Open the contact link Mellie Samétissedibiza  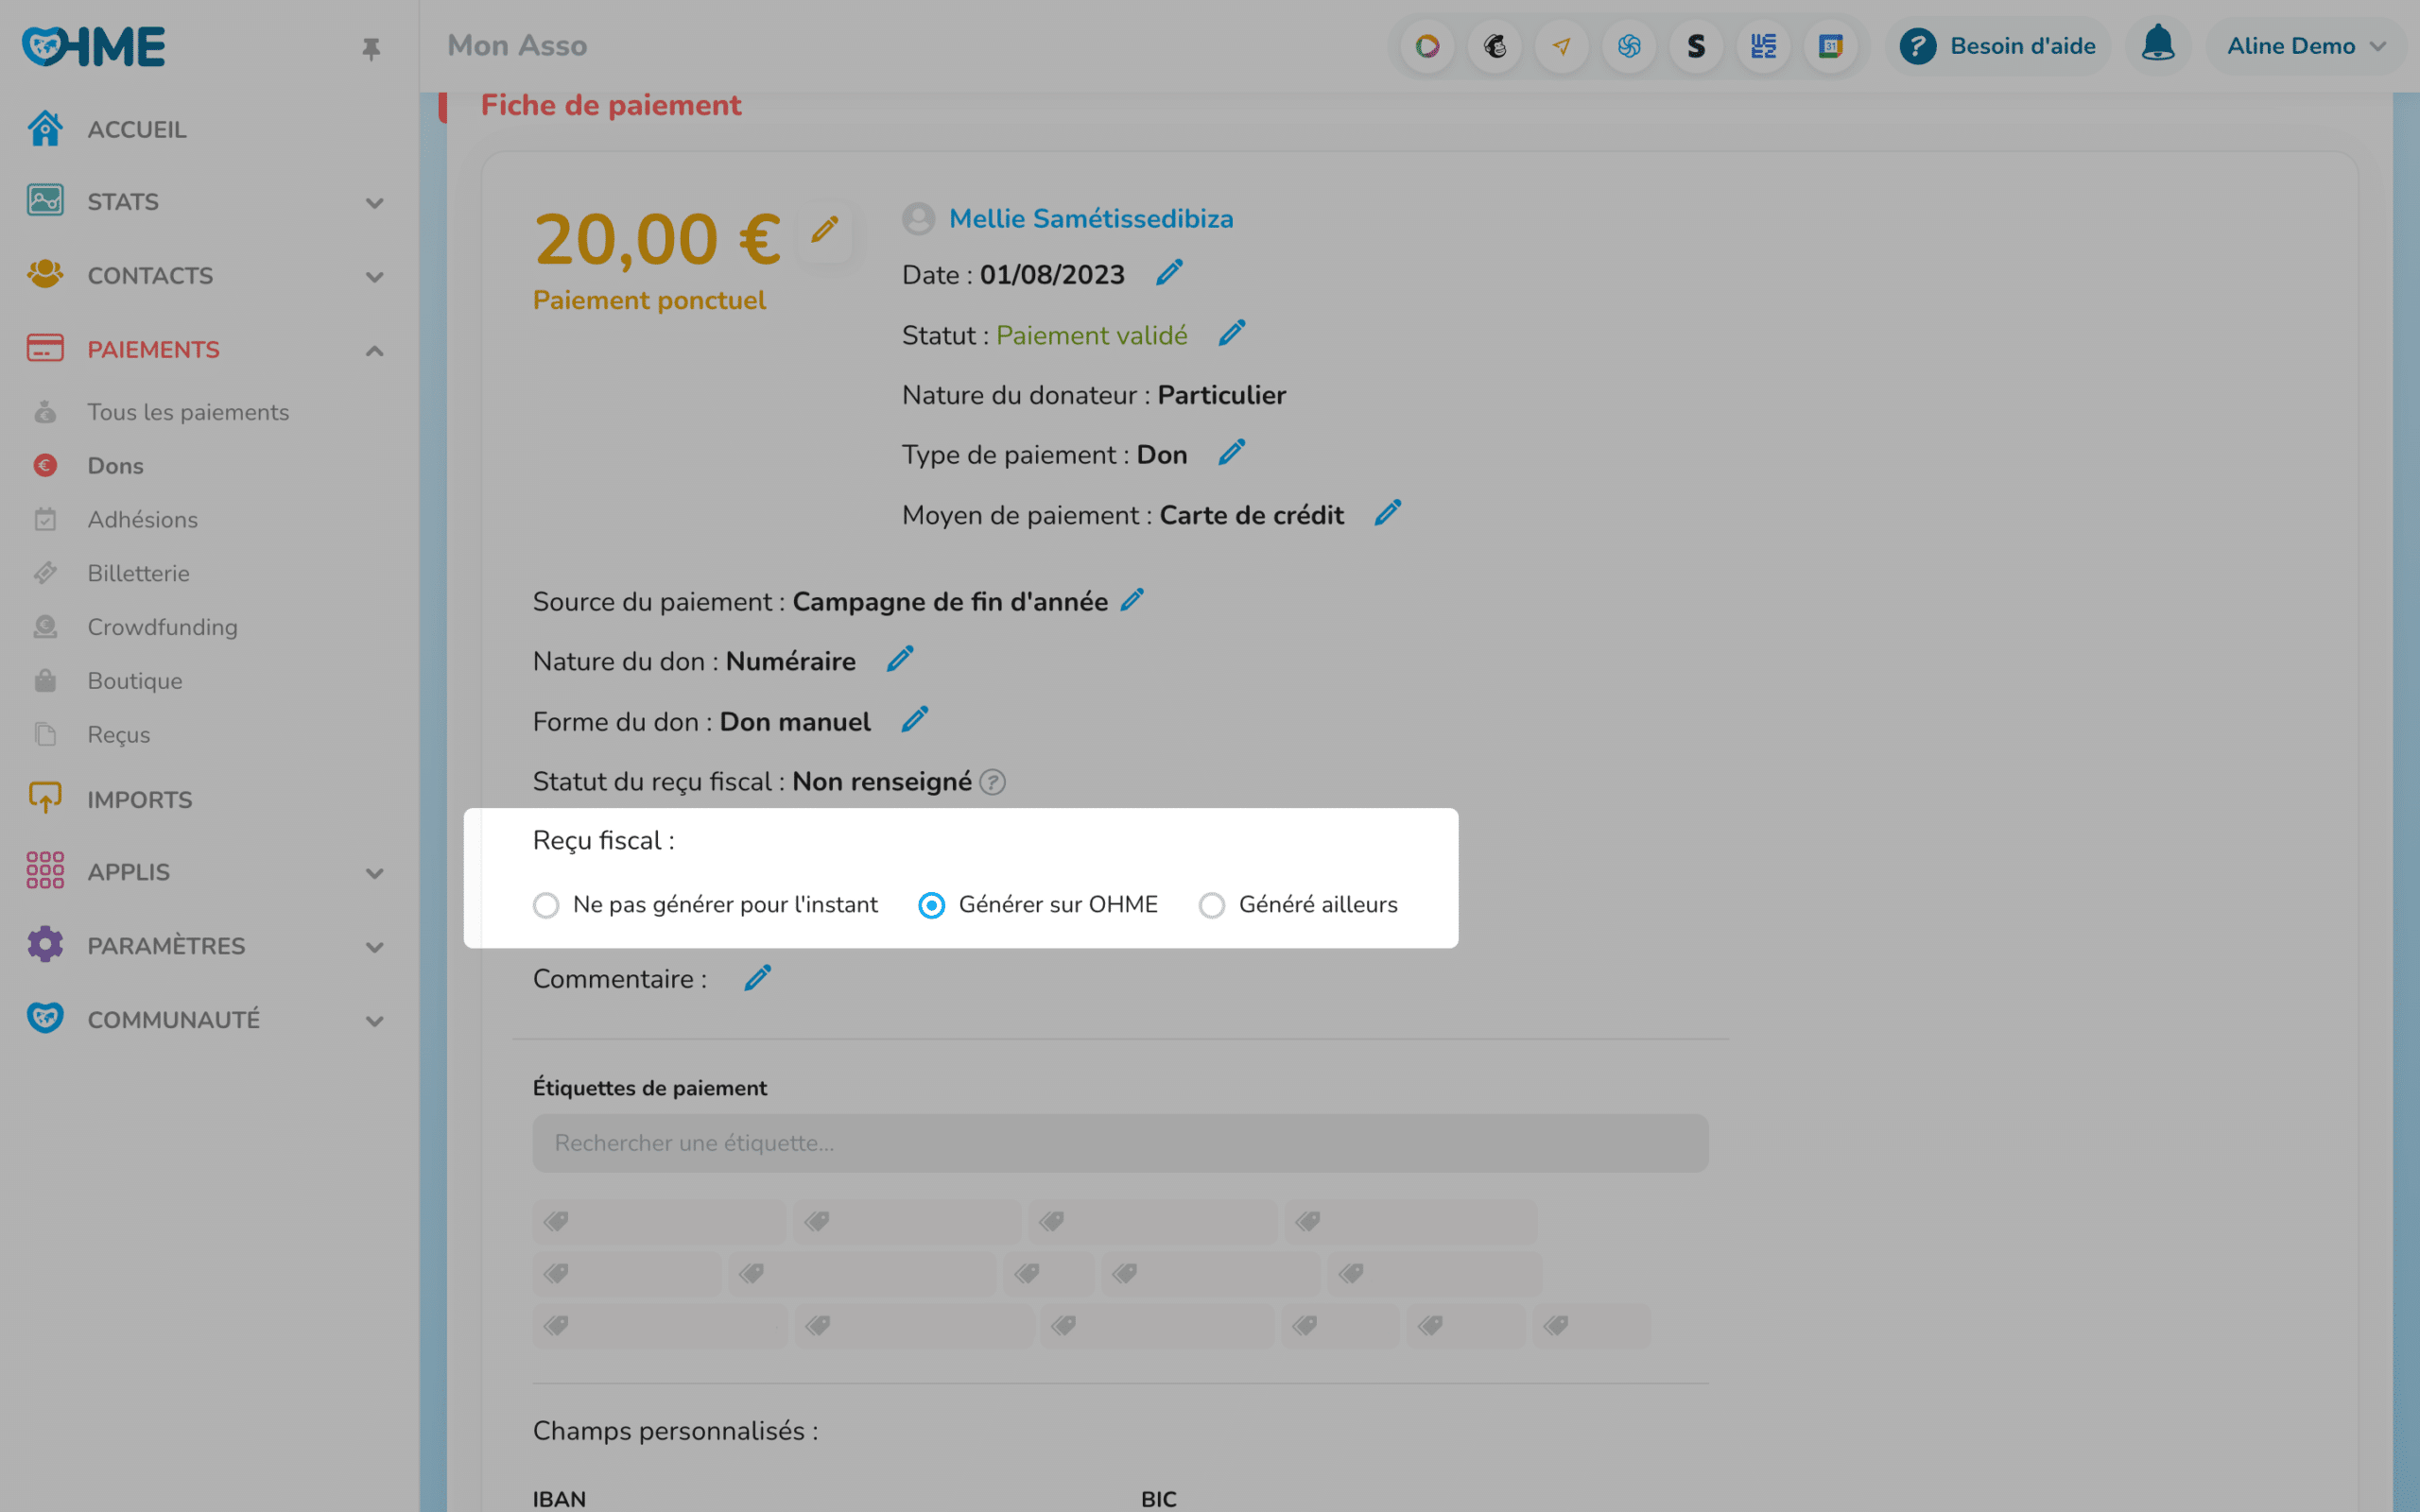pos(1090,219)
